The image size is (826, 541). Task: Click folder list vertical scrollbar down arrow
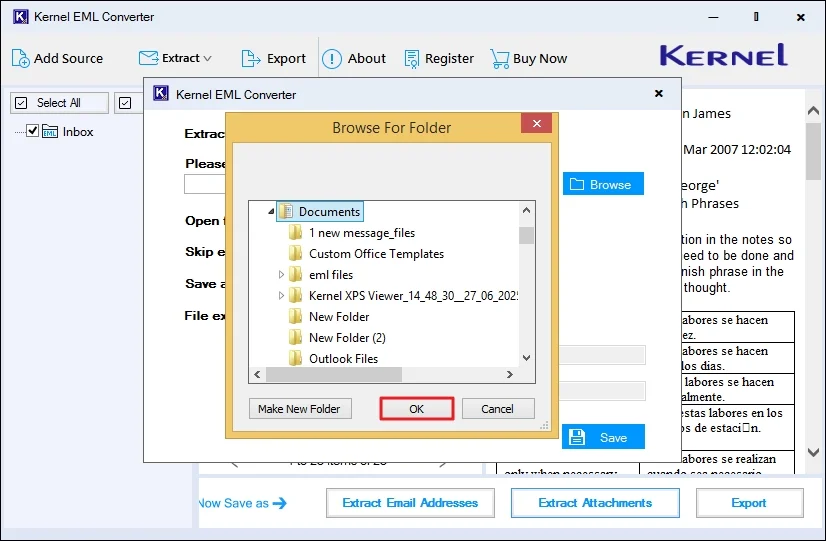(x=526, y=358)
